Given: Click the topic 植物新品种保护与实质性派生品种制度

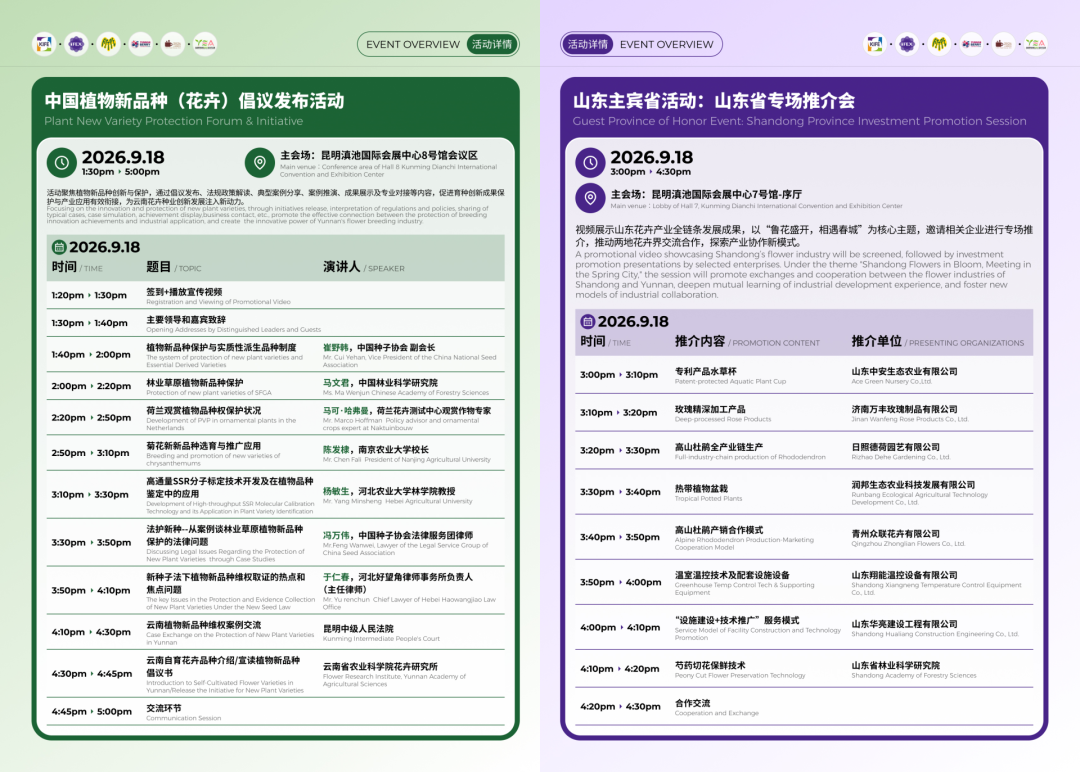Looking at the screenshot, I should pos(221,348).
